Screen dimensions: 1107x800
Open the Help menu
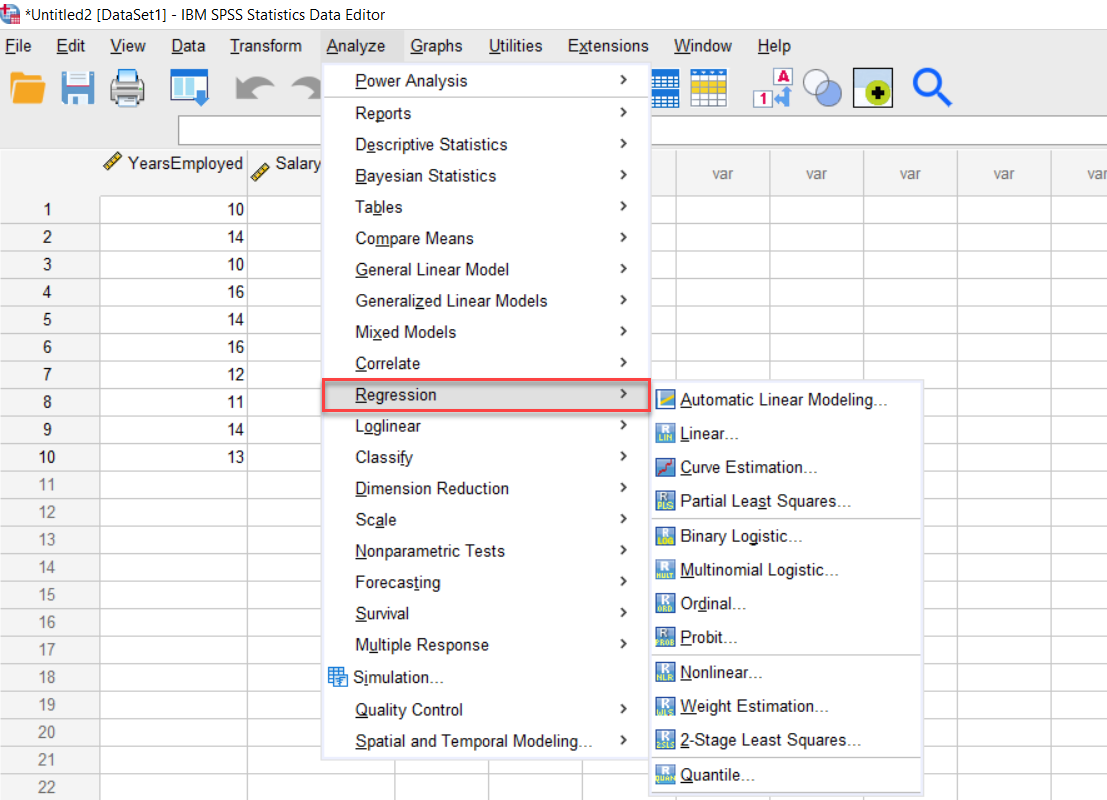[774, 46]
